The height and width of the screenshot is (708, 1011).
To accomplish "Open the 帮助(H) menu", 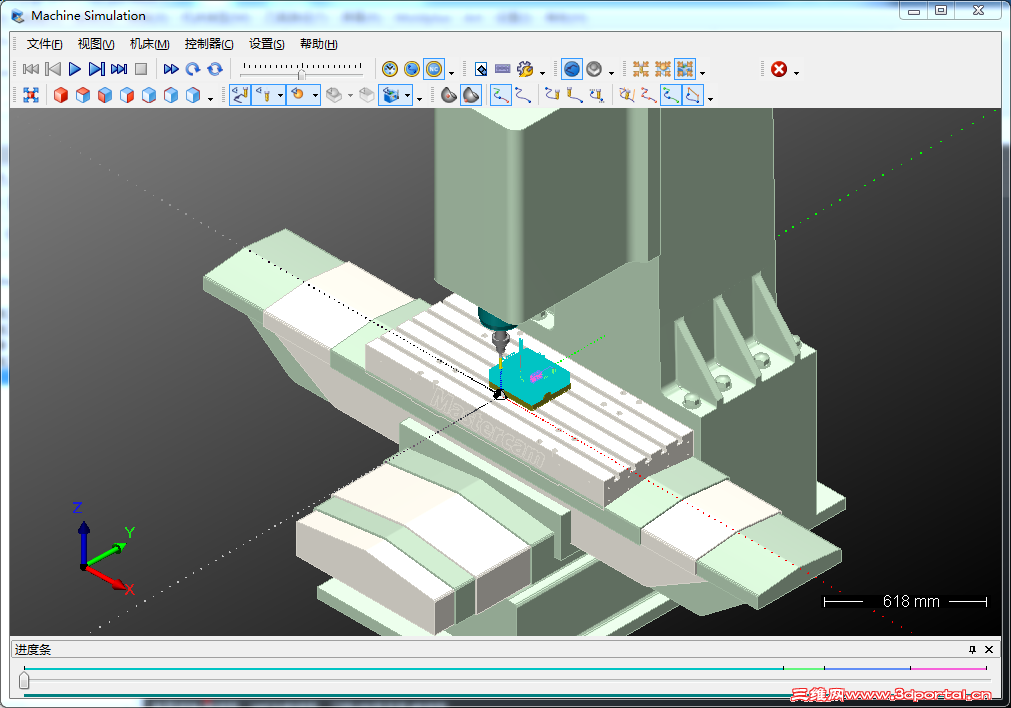I will [319, 44].
